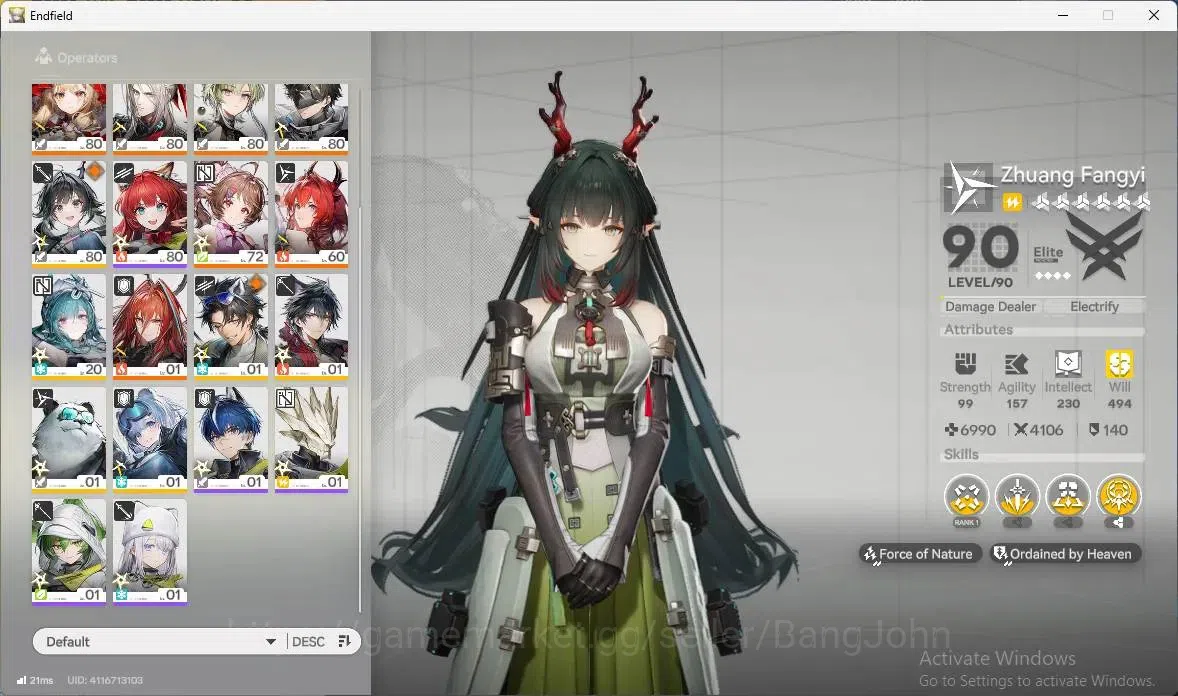Click the six-star rarity icons row
Screen dimensions: 1178x696
(x=1090, y=202)
